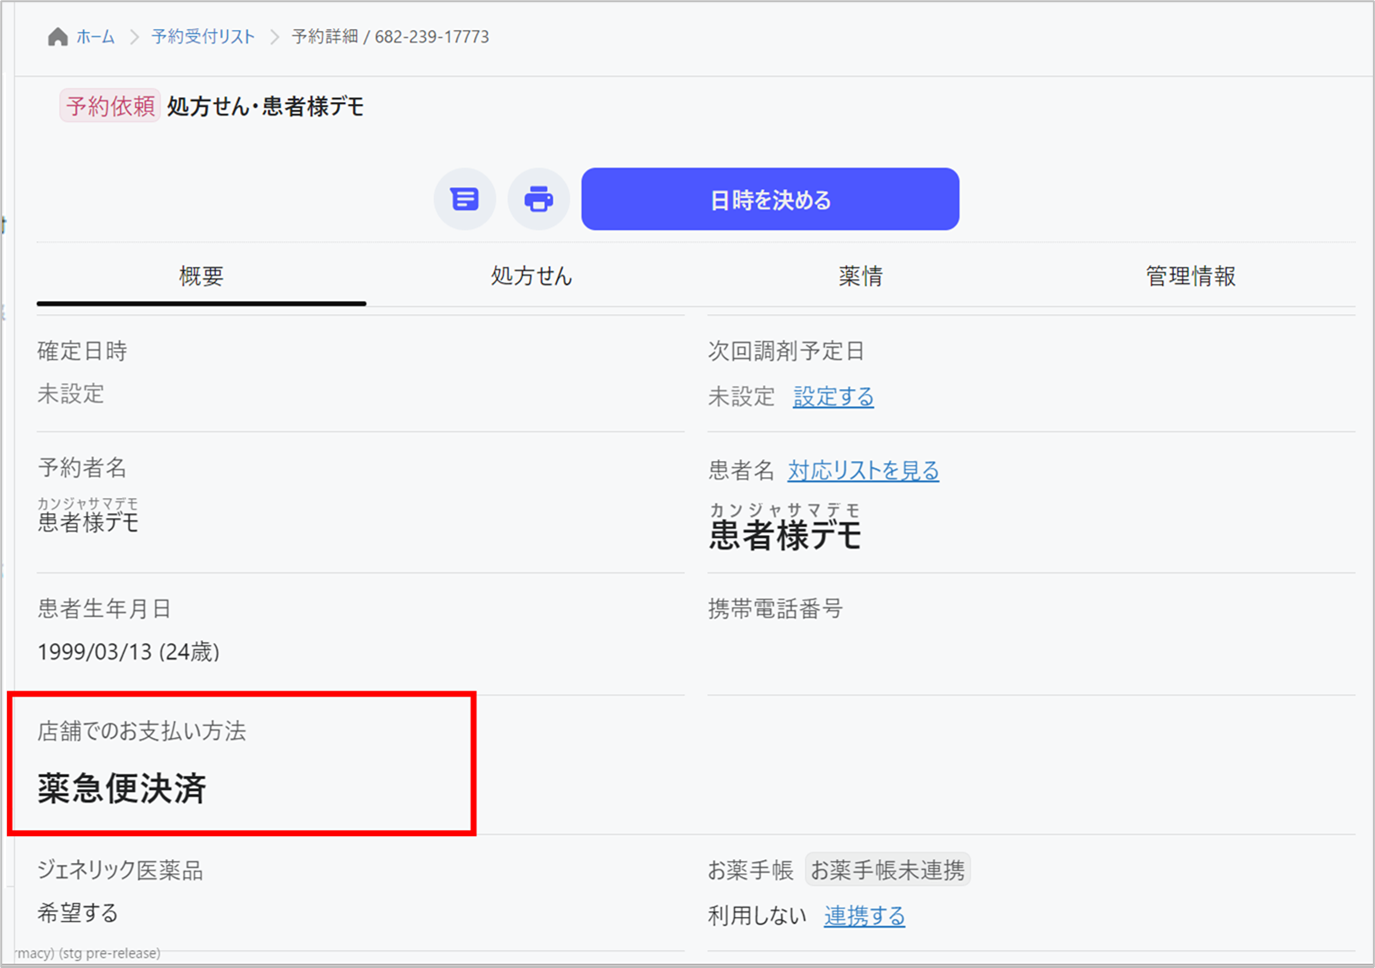This screenshot has width=1375, height=968.
Task: Open the memo/notes icon button
Action: pyautogui.click(x=464, y=199)
